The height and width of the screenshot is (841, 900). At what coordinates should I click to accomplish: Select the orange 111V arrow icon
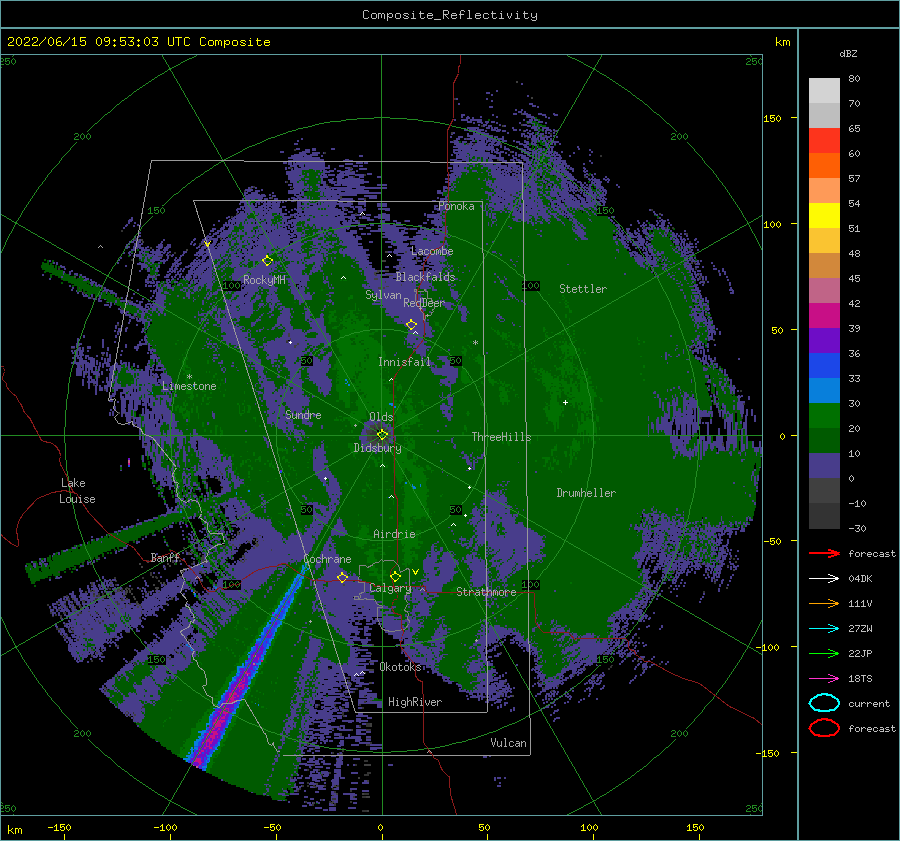824,603
